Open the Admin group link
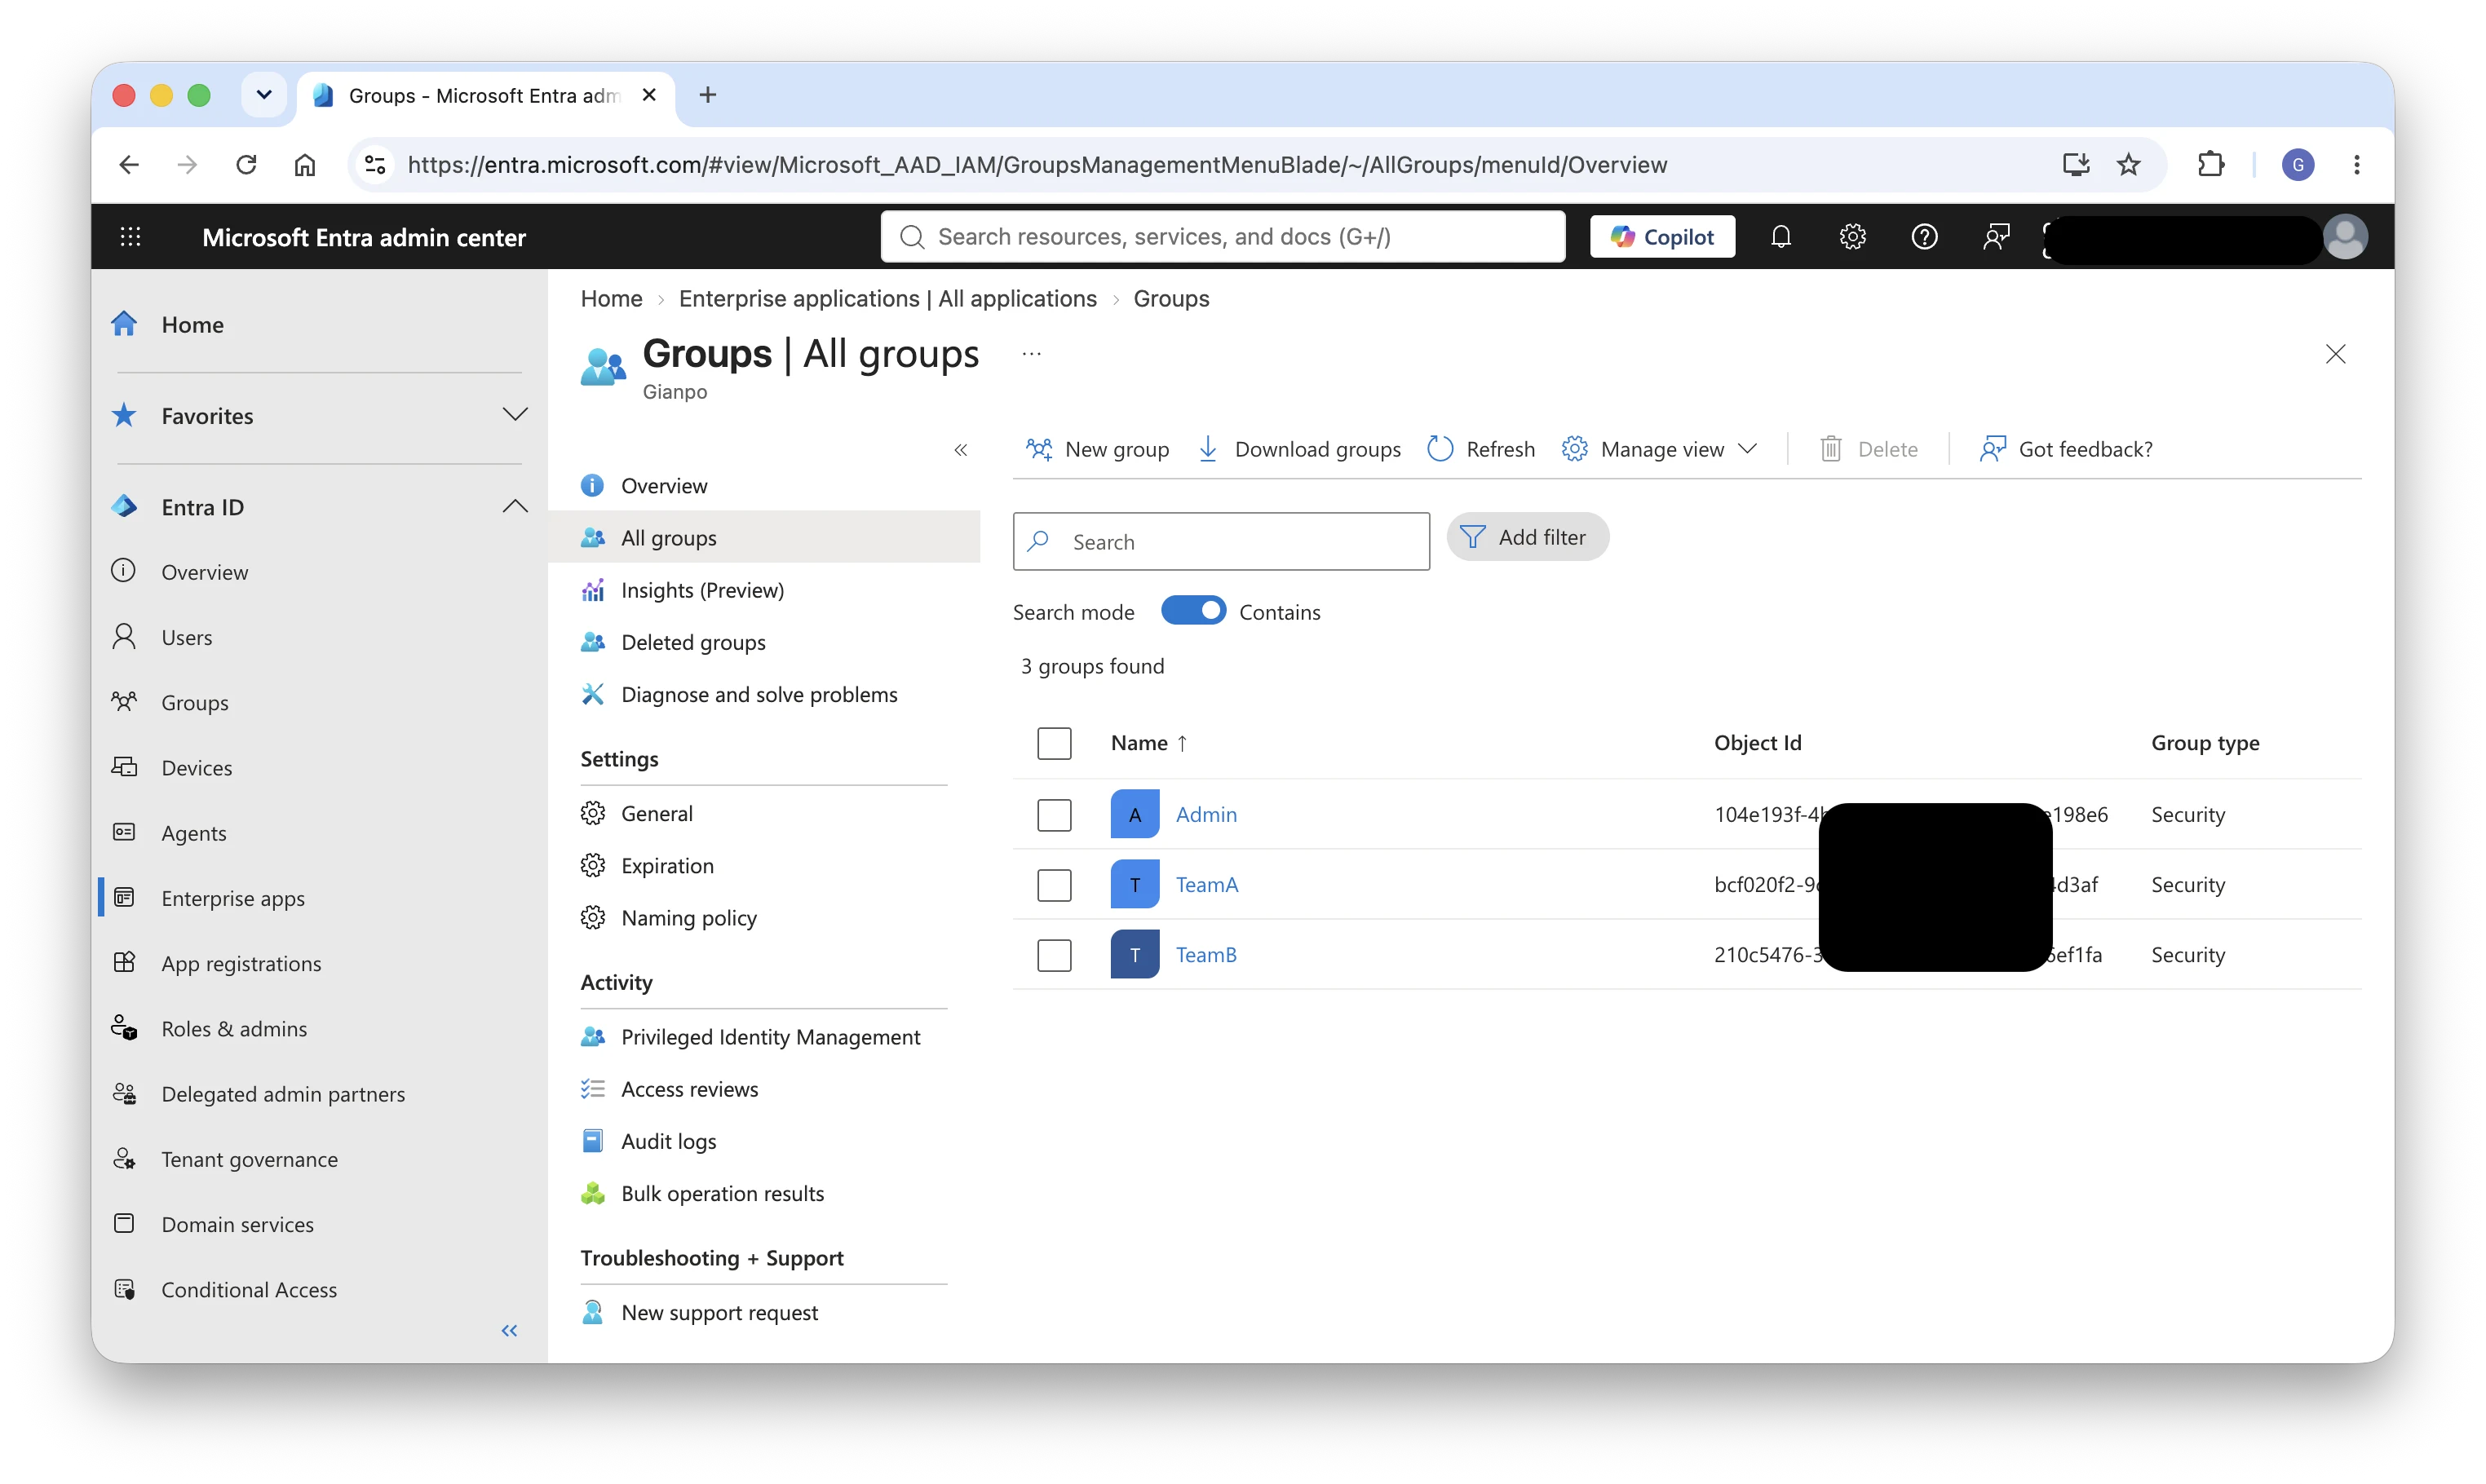 point(1206,814)
